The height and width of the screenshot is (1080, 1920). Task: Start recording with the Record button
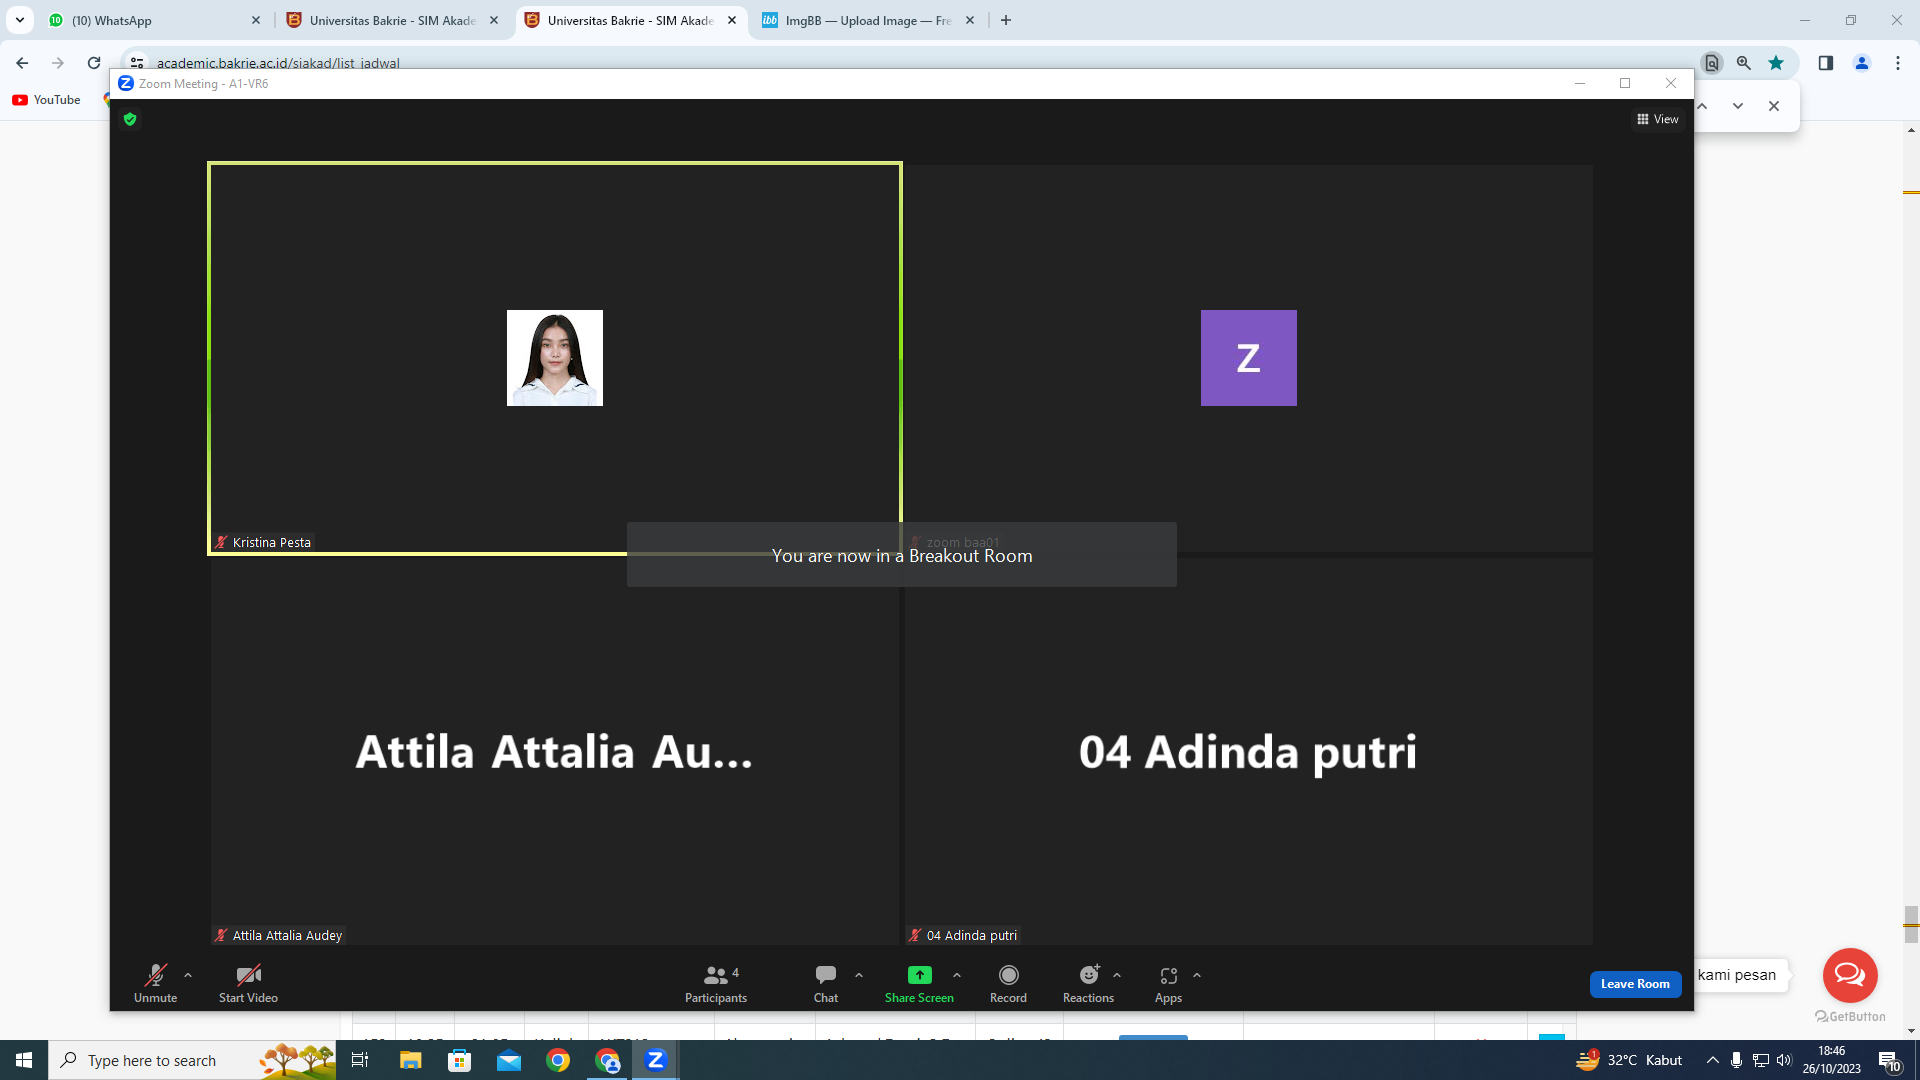[x=1008, y=983]
